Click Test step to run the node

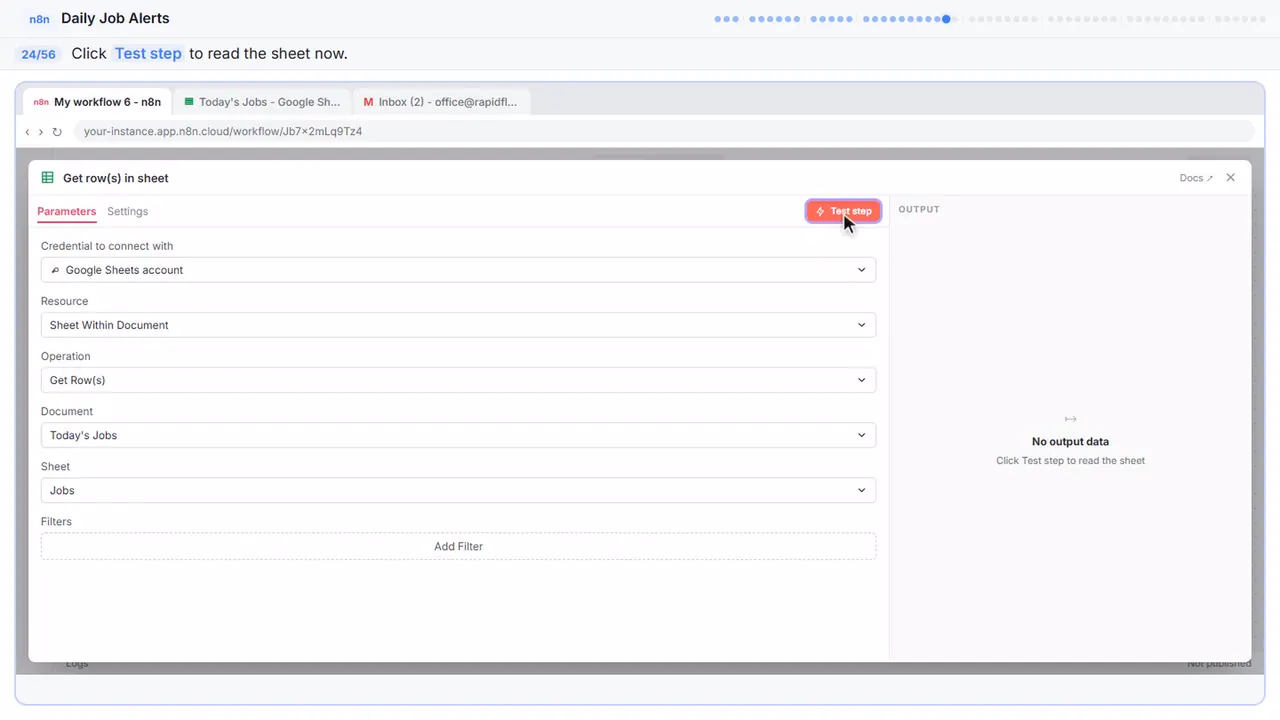(x=843, y=211)
